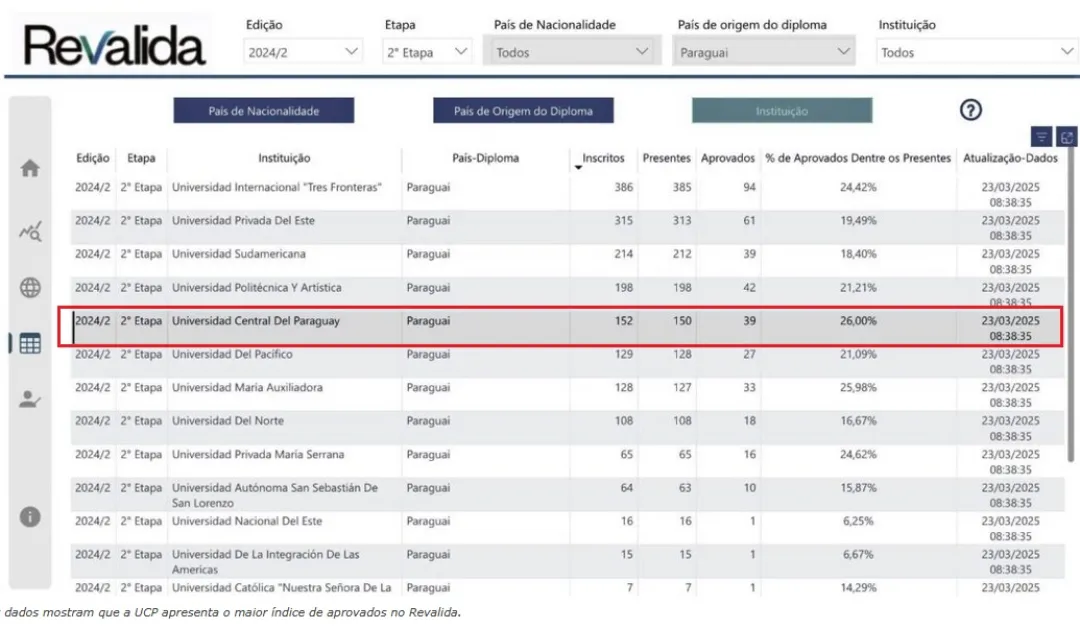Open the info icon in sidebar
This screenshot has width=1080, height=629.
30,517
